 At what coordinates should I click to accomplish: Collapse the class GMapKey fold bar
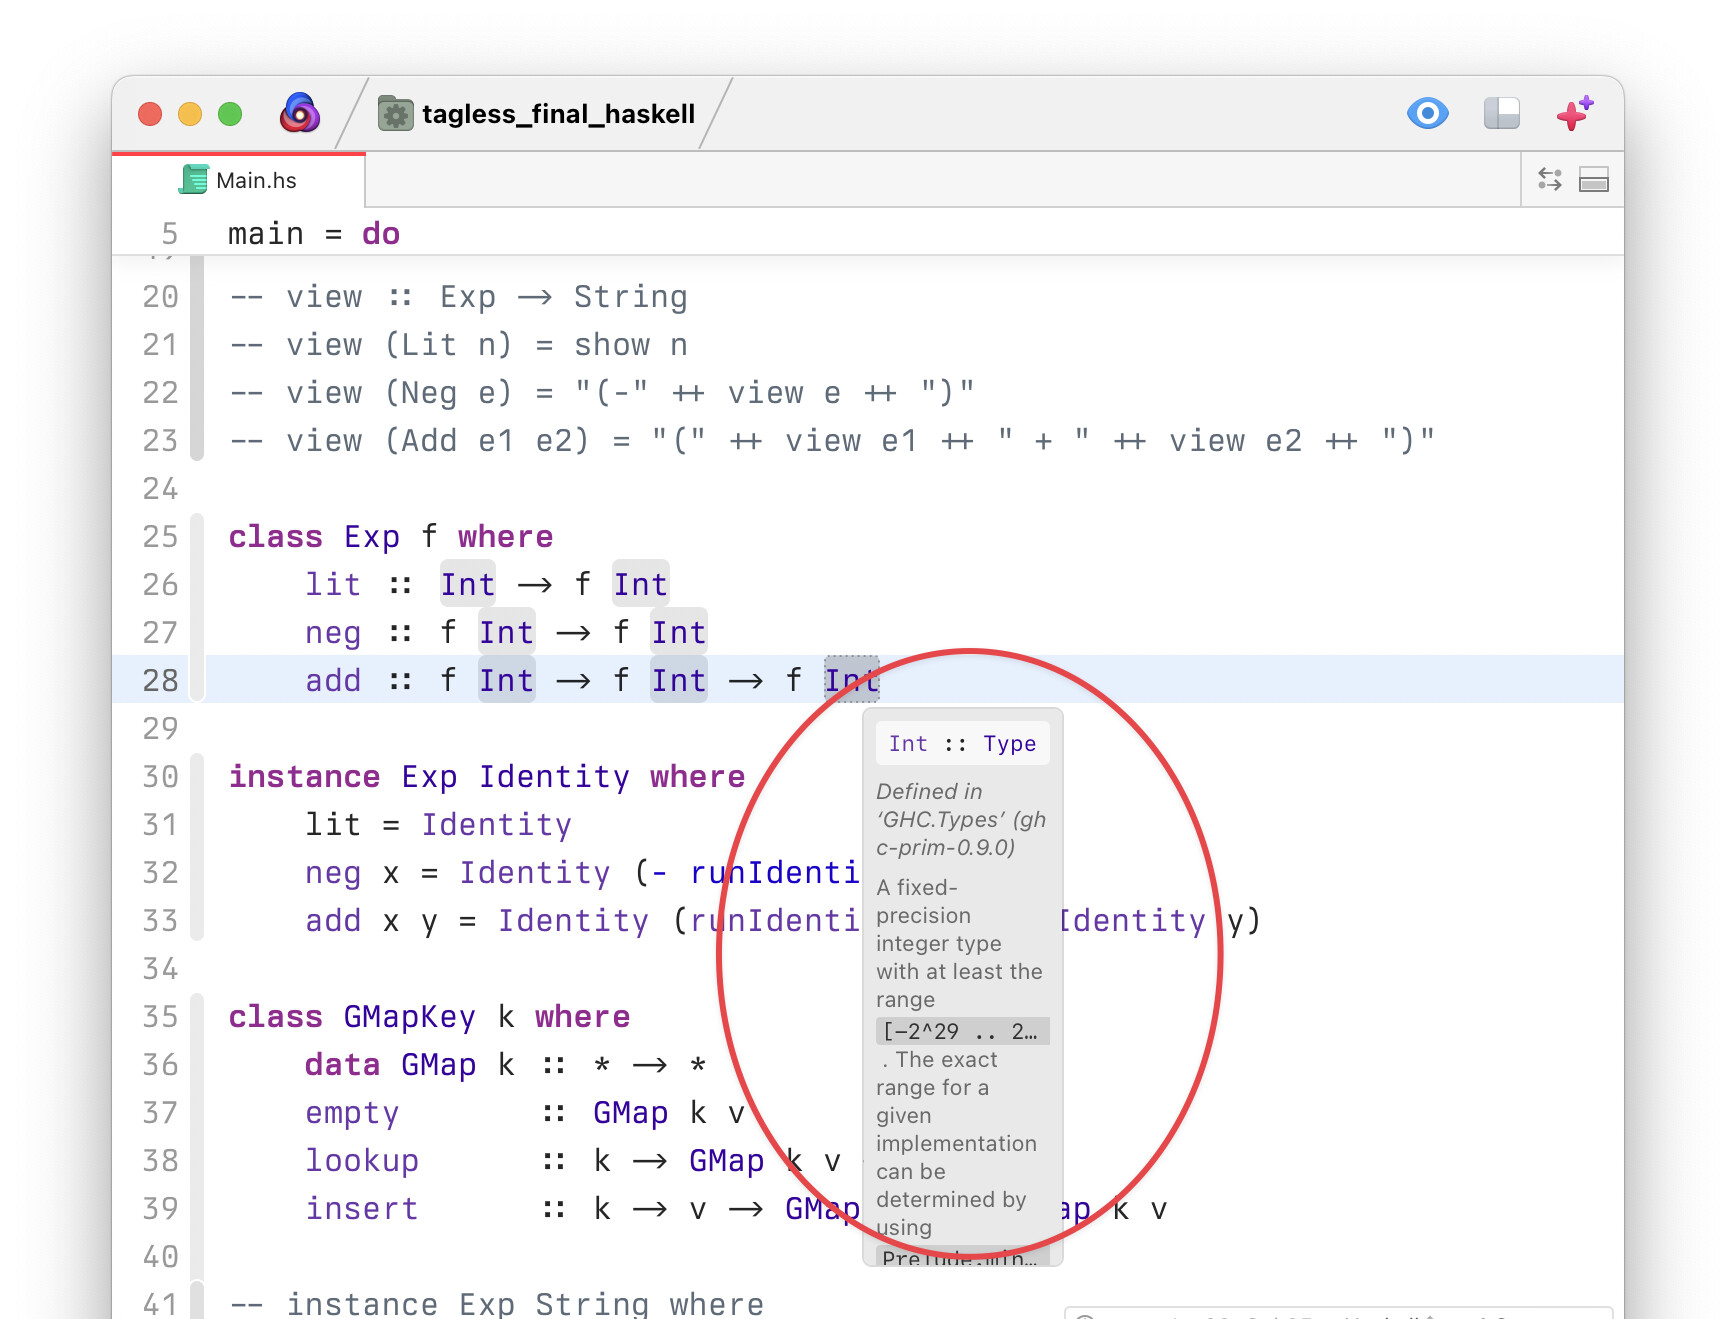pos(197,1110)
